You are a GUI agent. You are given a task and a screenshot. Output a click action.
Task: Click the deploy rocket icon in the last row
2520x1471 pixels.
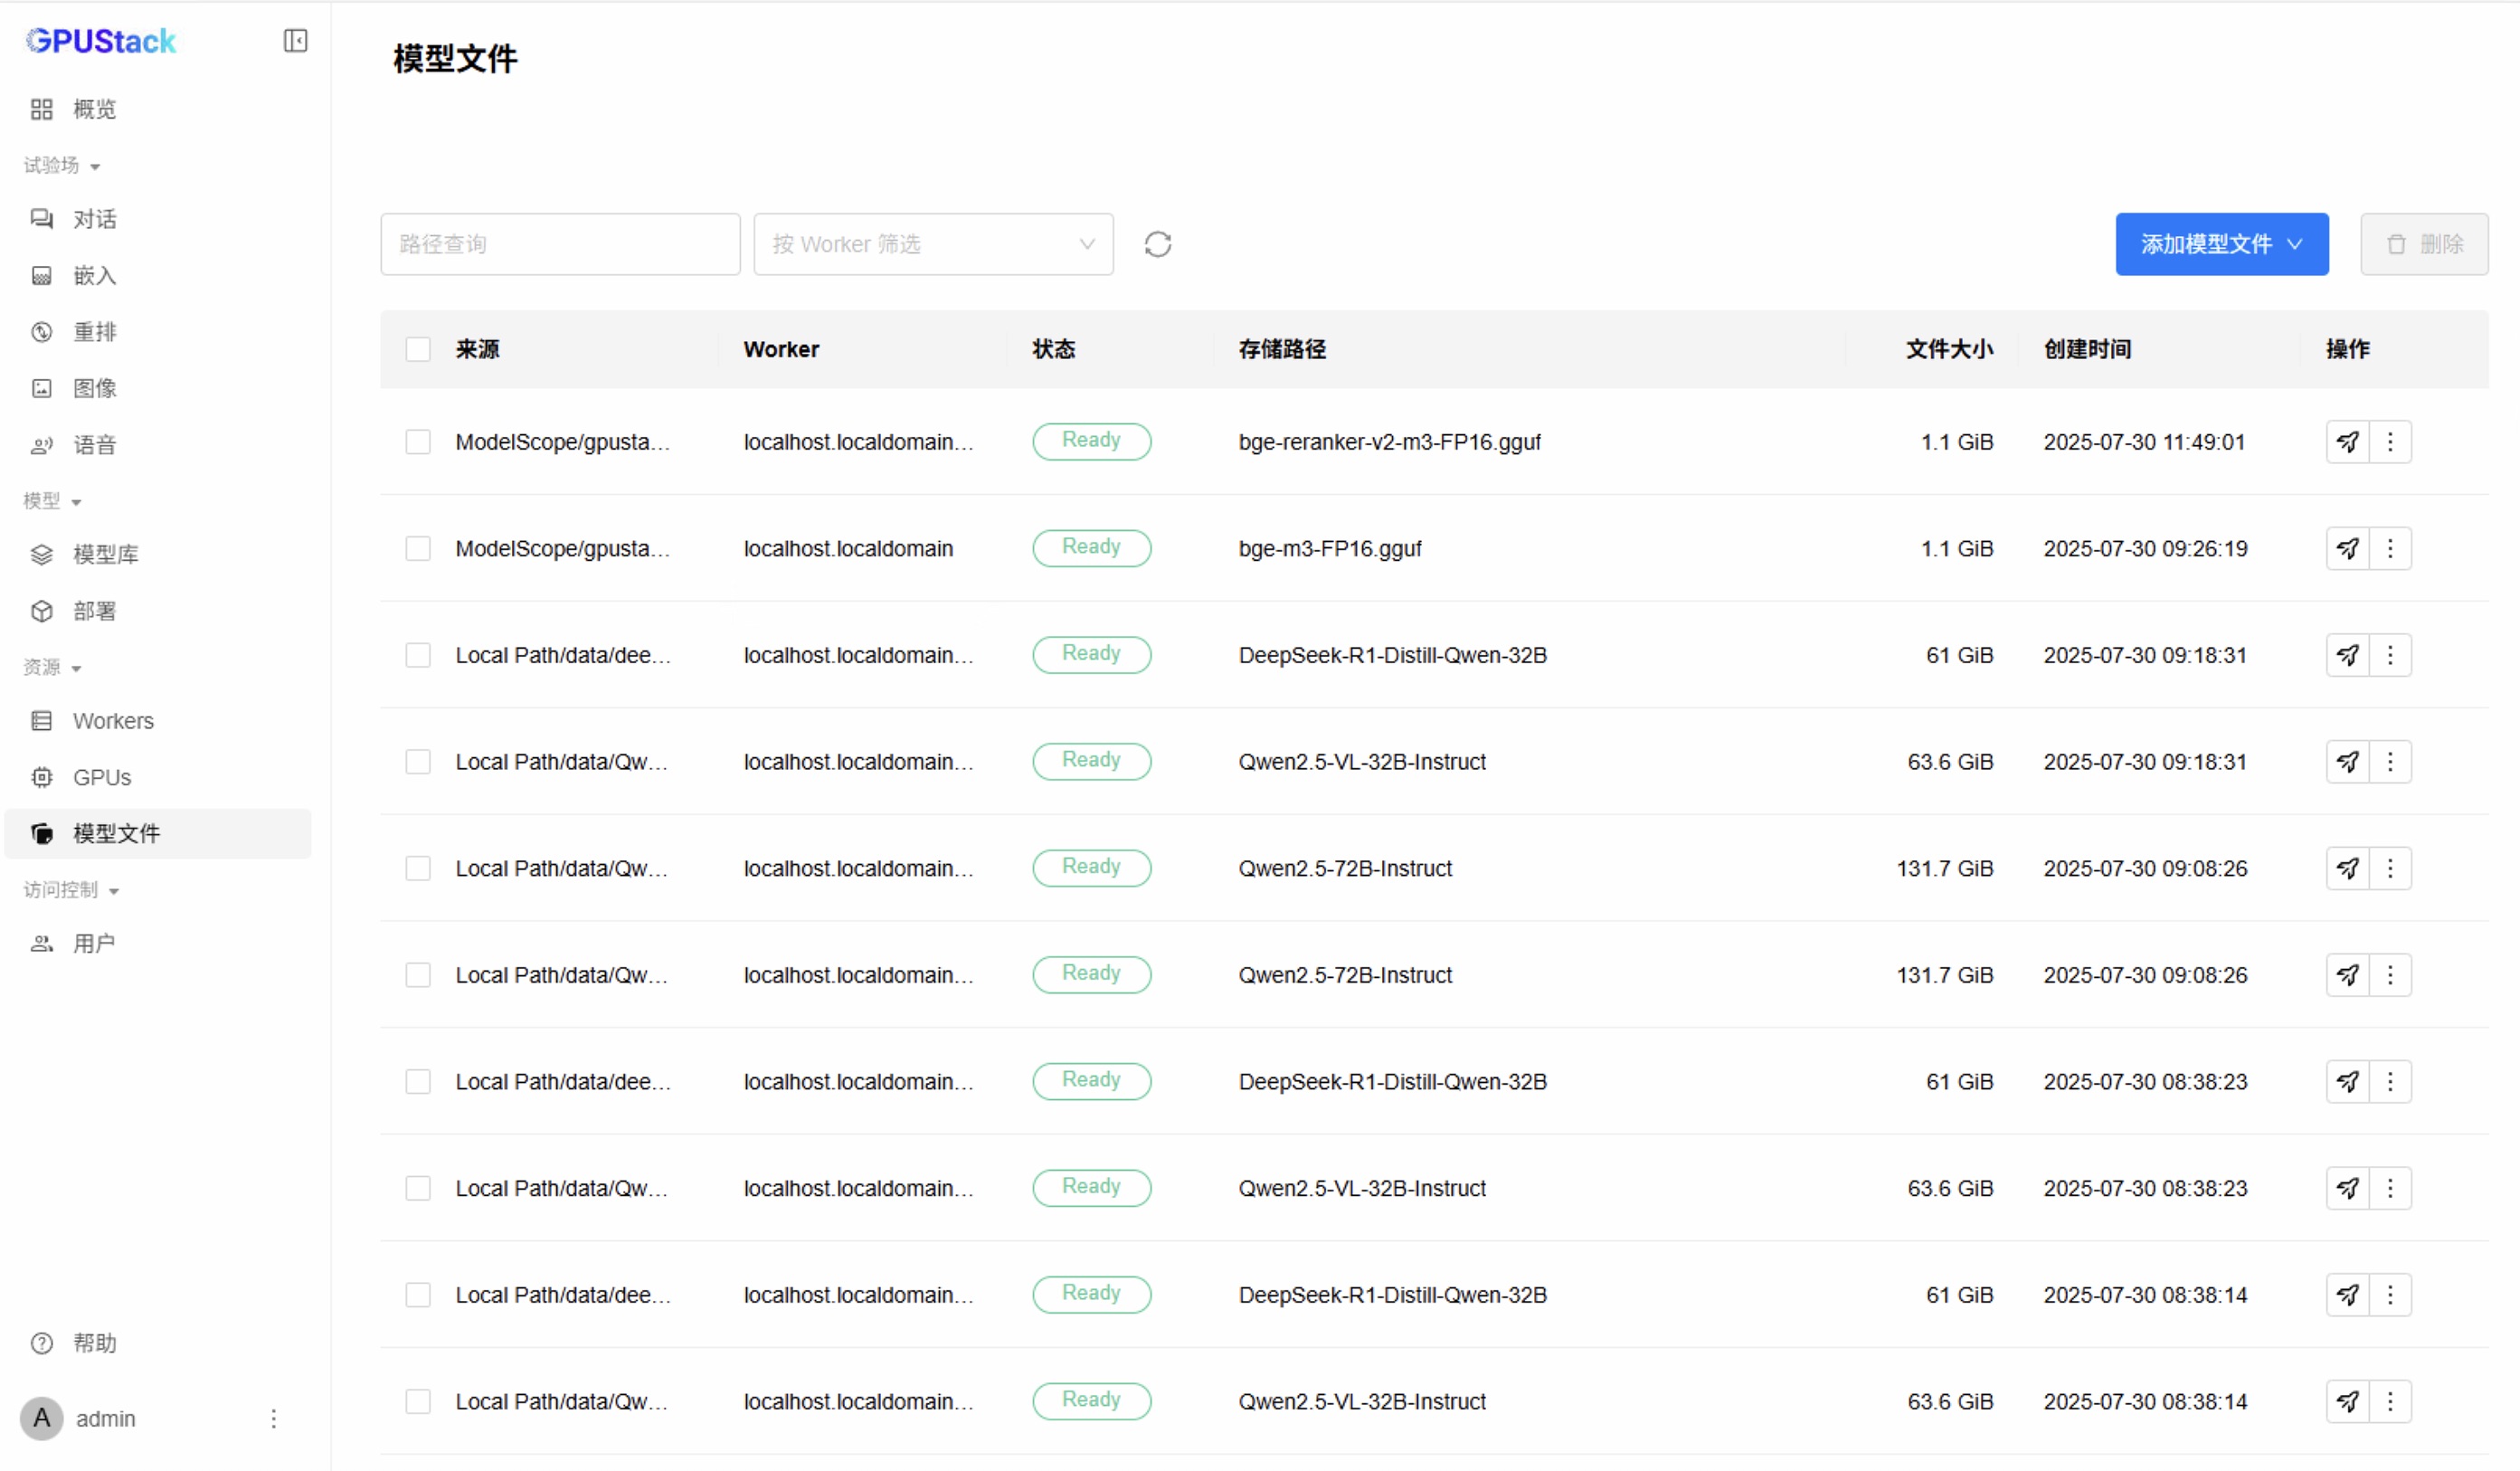click(x=2347, y=1402)
